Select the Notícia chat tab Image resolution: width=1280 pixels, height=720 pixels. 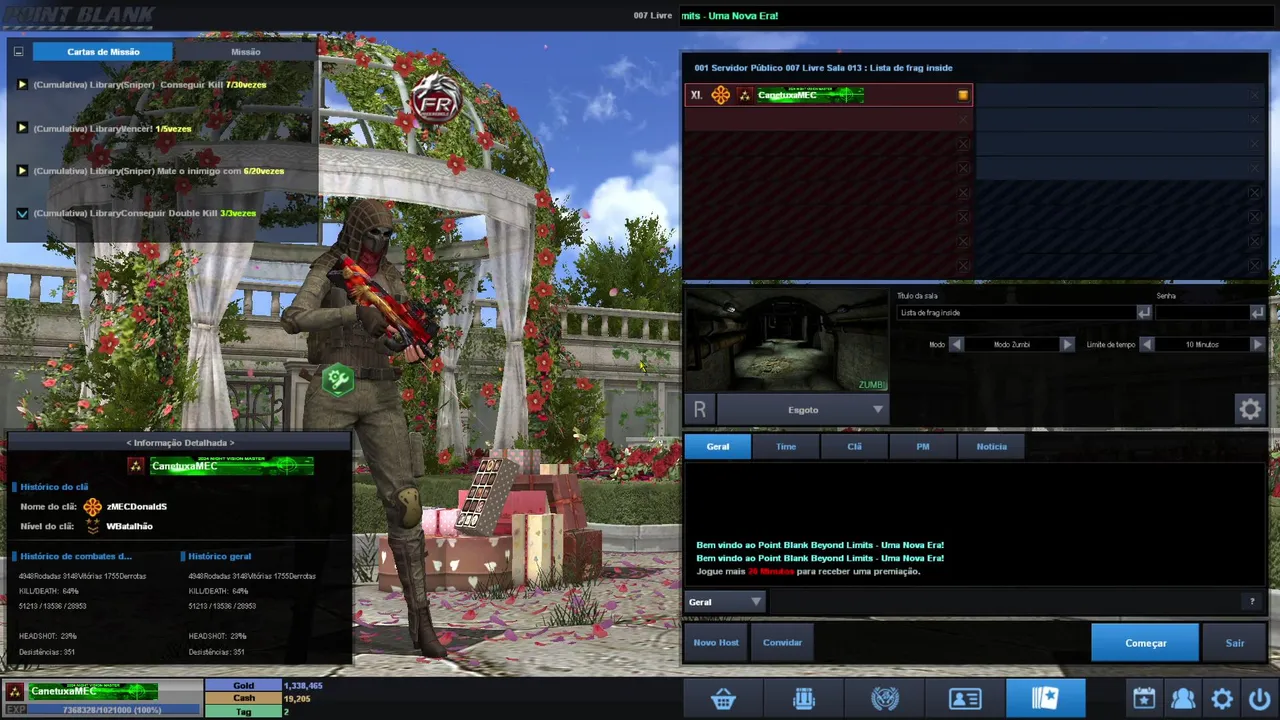(x=991, y=447)
